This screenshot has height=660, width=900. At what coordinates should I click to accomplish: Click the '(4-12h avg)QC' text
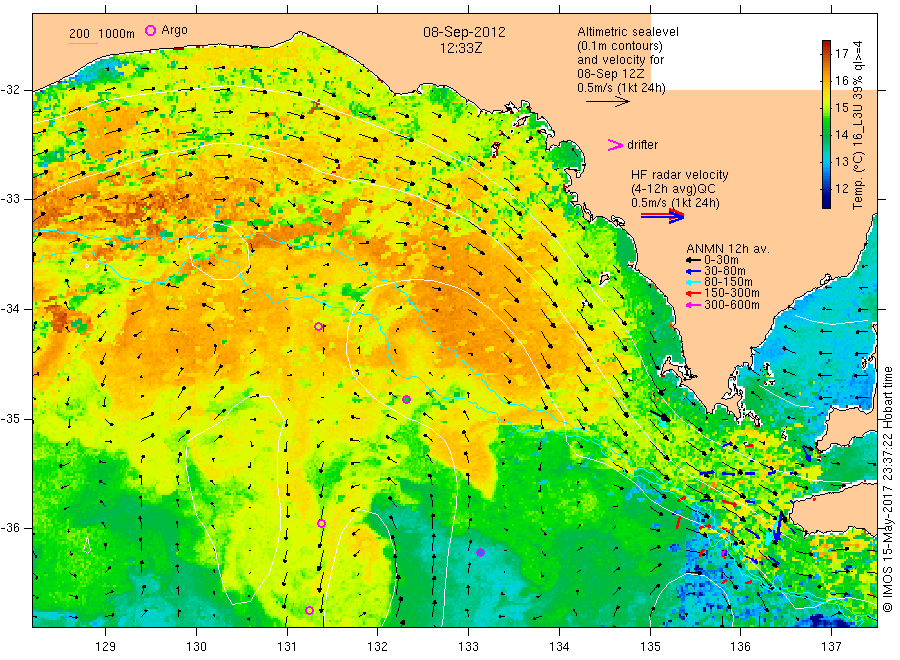pos(673,189)
